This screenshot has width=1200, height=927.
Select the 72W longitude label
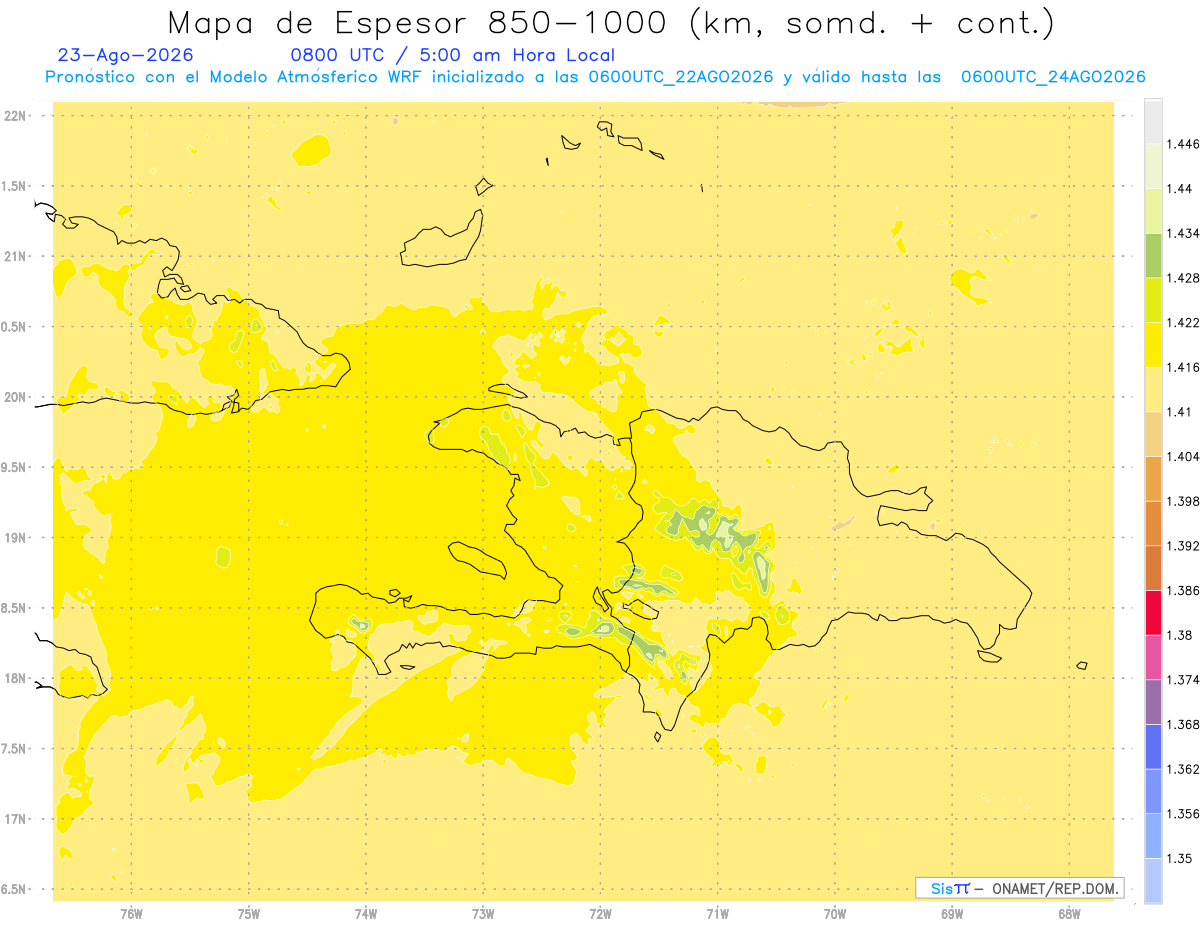601,914
